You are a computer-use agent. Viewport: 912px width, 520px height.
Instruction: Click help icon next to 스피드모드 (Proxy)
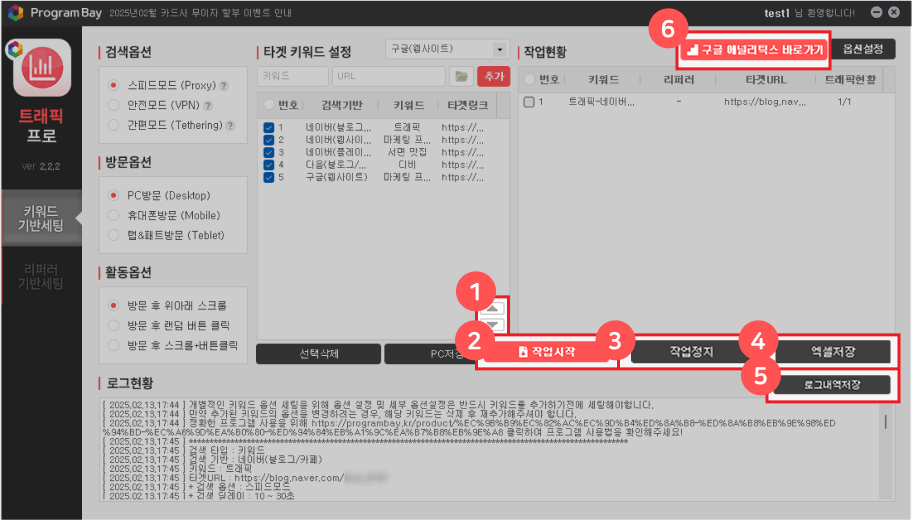tap(223, 86)
